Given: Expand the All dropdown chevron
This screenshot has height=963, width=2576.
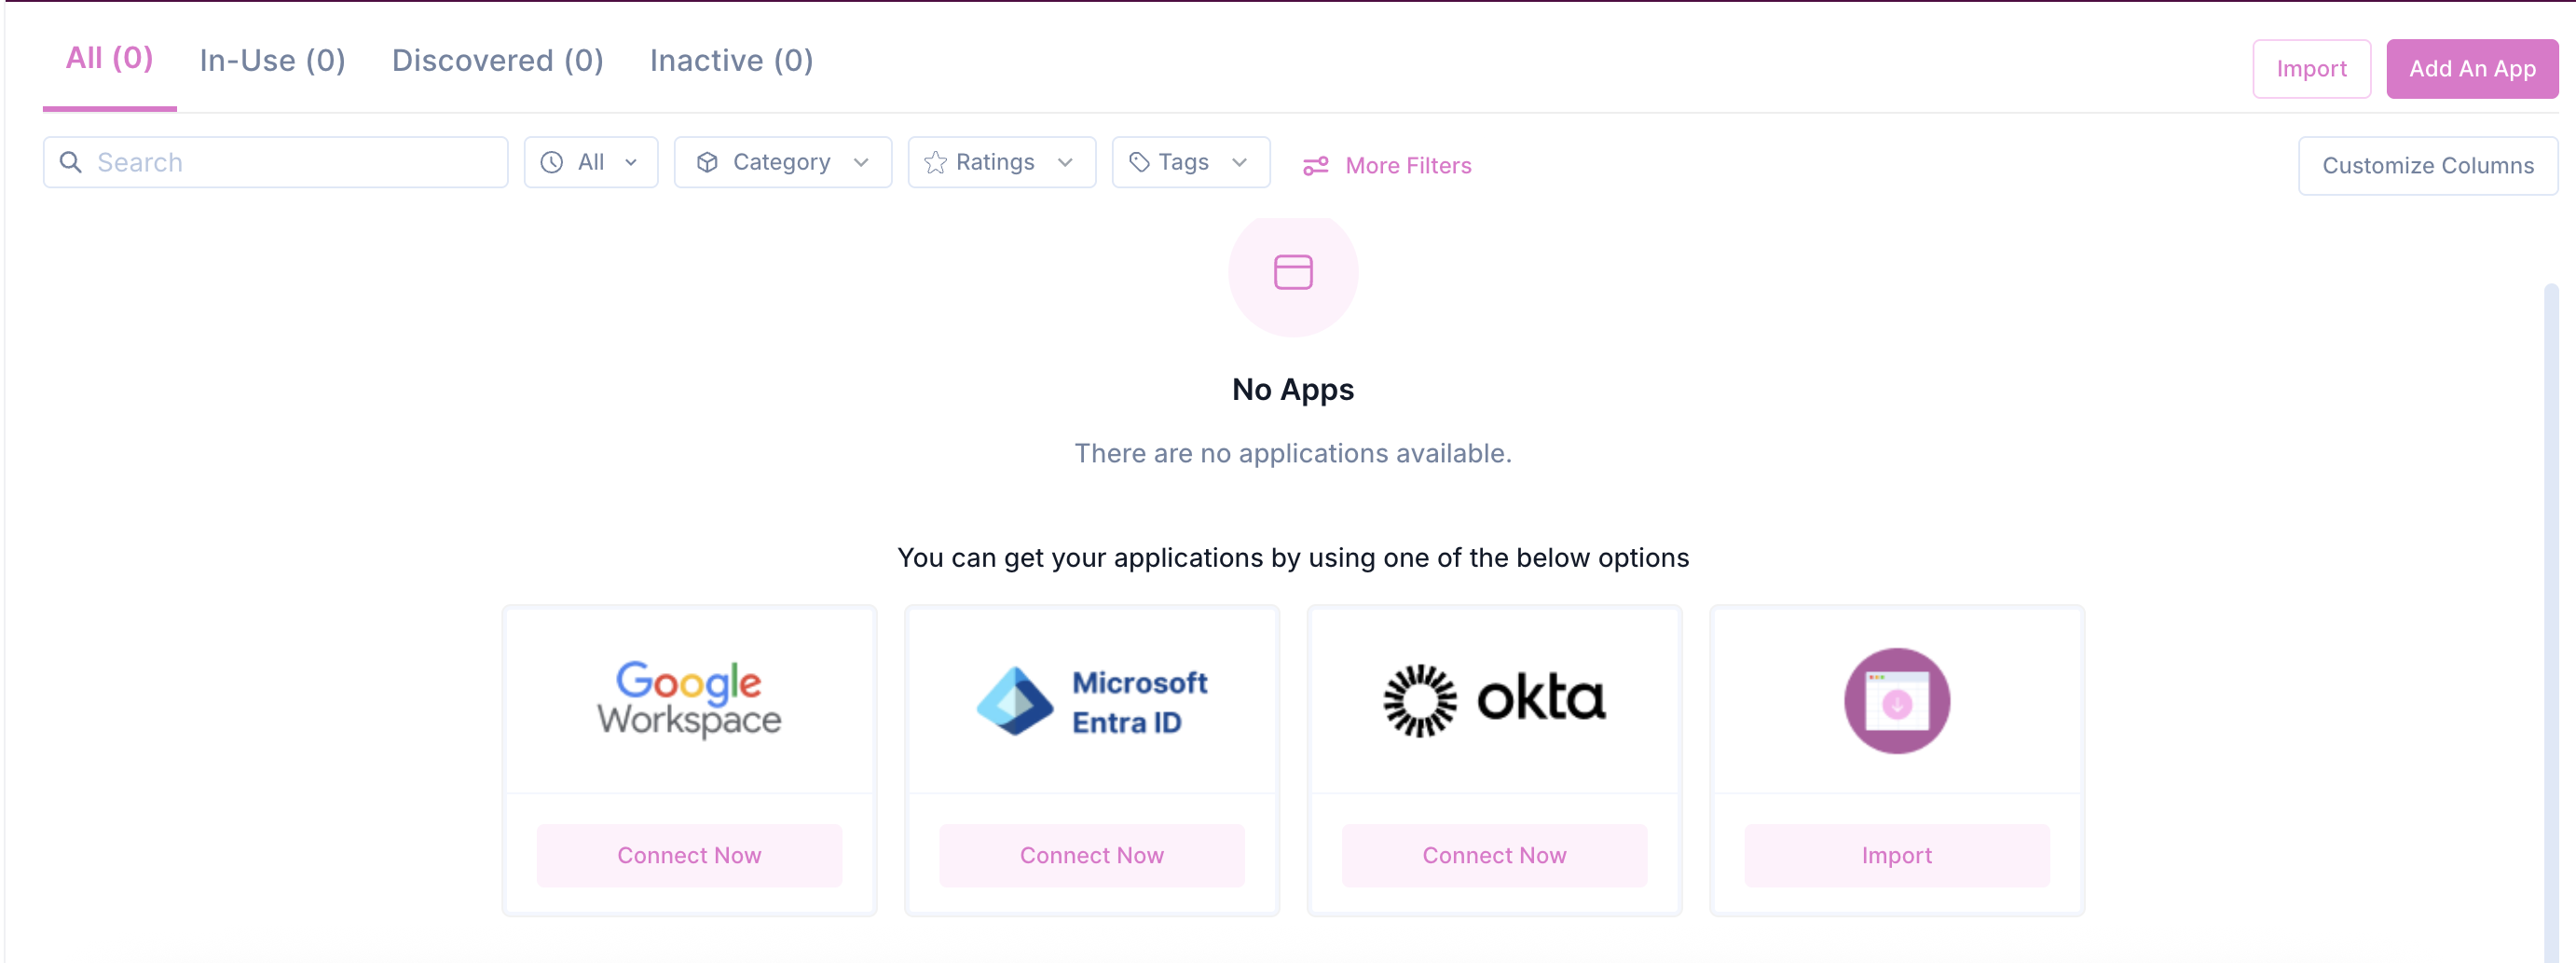Looking at the screenshot, I should [631, 163].
